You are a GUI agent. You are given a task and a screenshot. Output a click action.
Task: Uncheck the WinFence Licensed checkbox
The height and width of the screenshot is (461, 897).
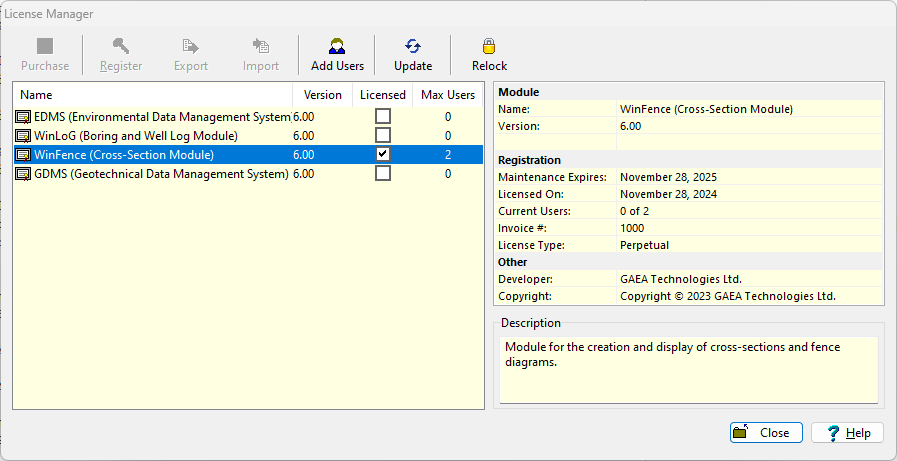coord(383,155)
